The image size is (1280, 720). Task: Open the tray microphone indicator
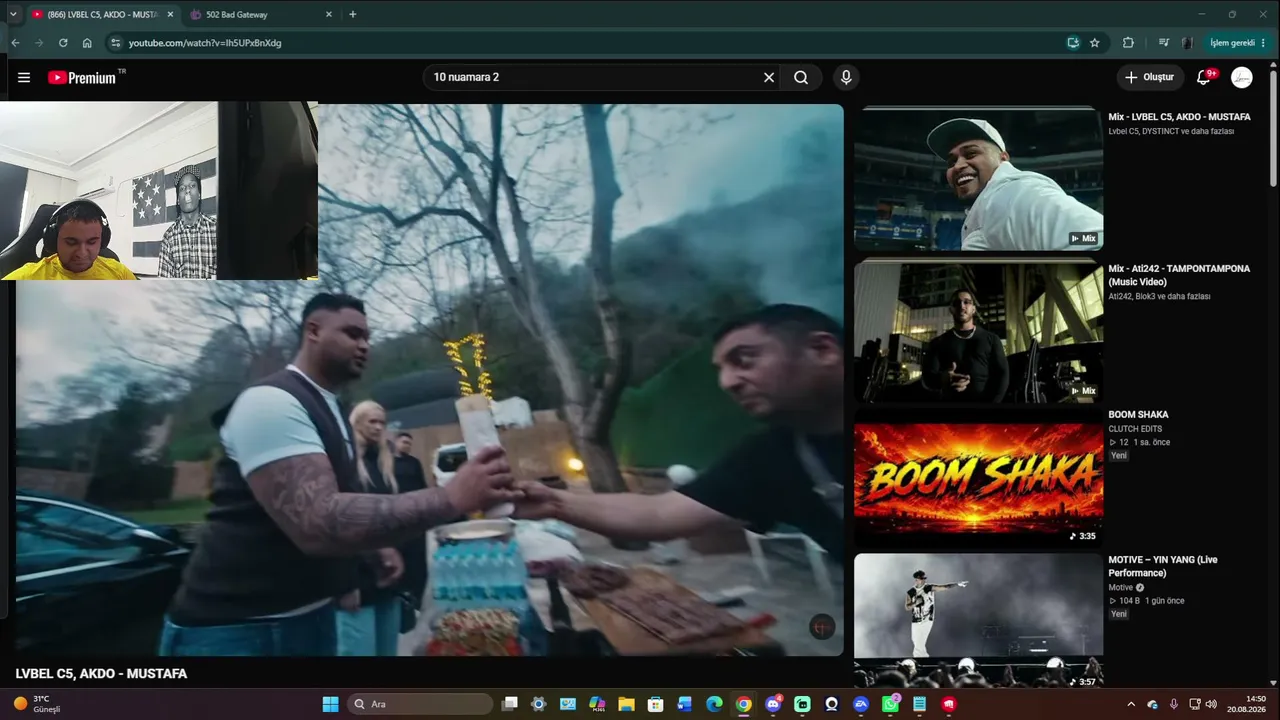point(1174,704)
